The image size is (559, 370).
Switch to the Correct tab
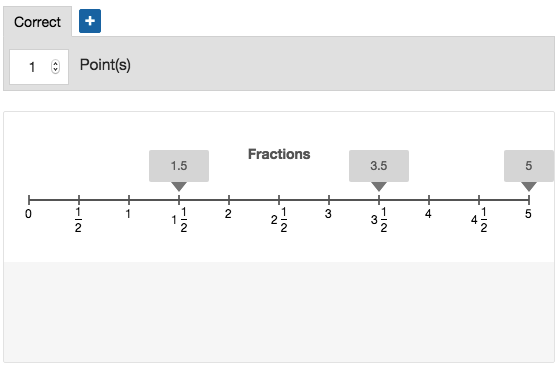(x=37, y=22)
